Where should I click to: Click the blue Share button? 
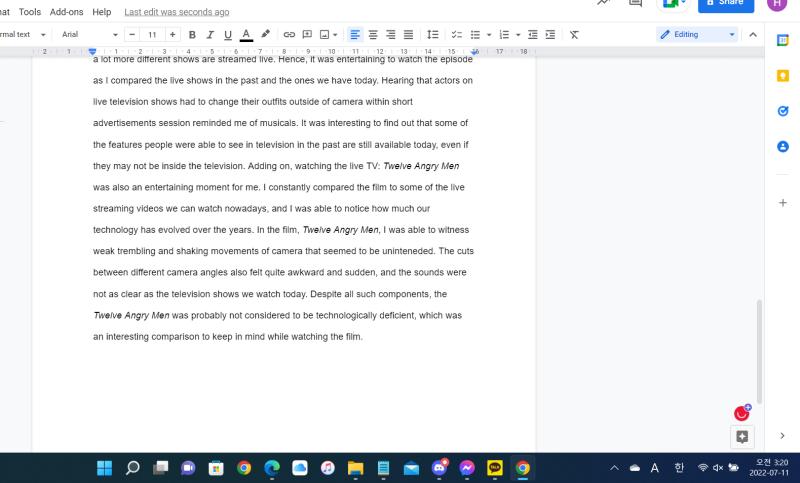point(726,4)
